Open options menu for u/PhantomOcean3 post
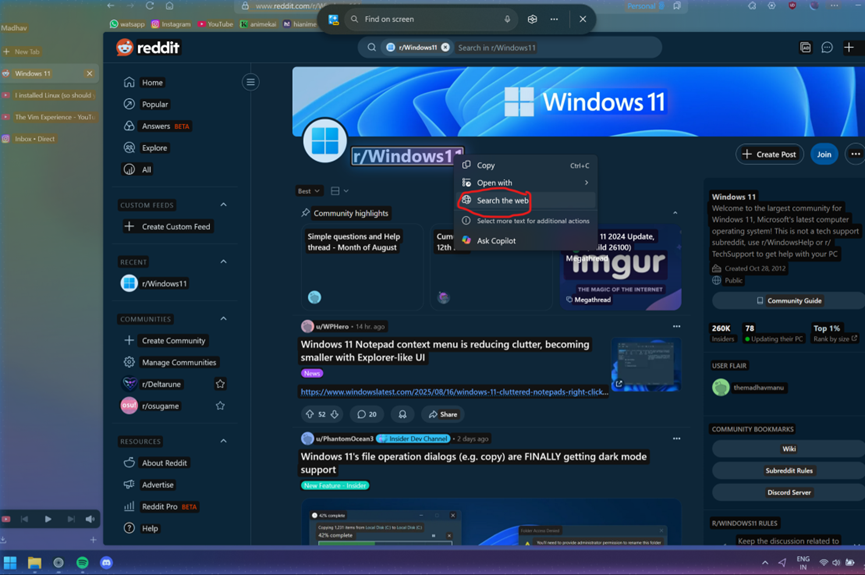Image resolution: width=865 pixels, height=575 pixels. point(676,439)
